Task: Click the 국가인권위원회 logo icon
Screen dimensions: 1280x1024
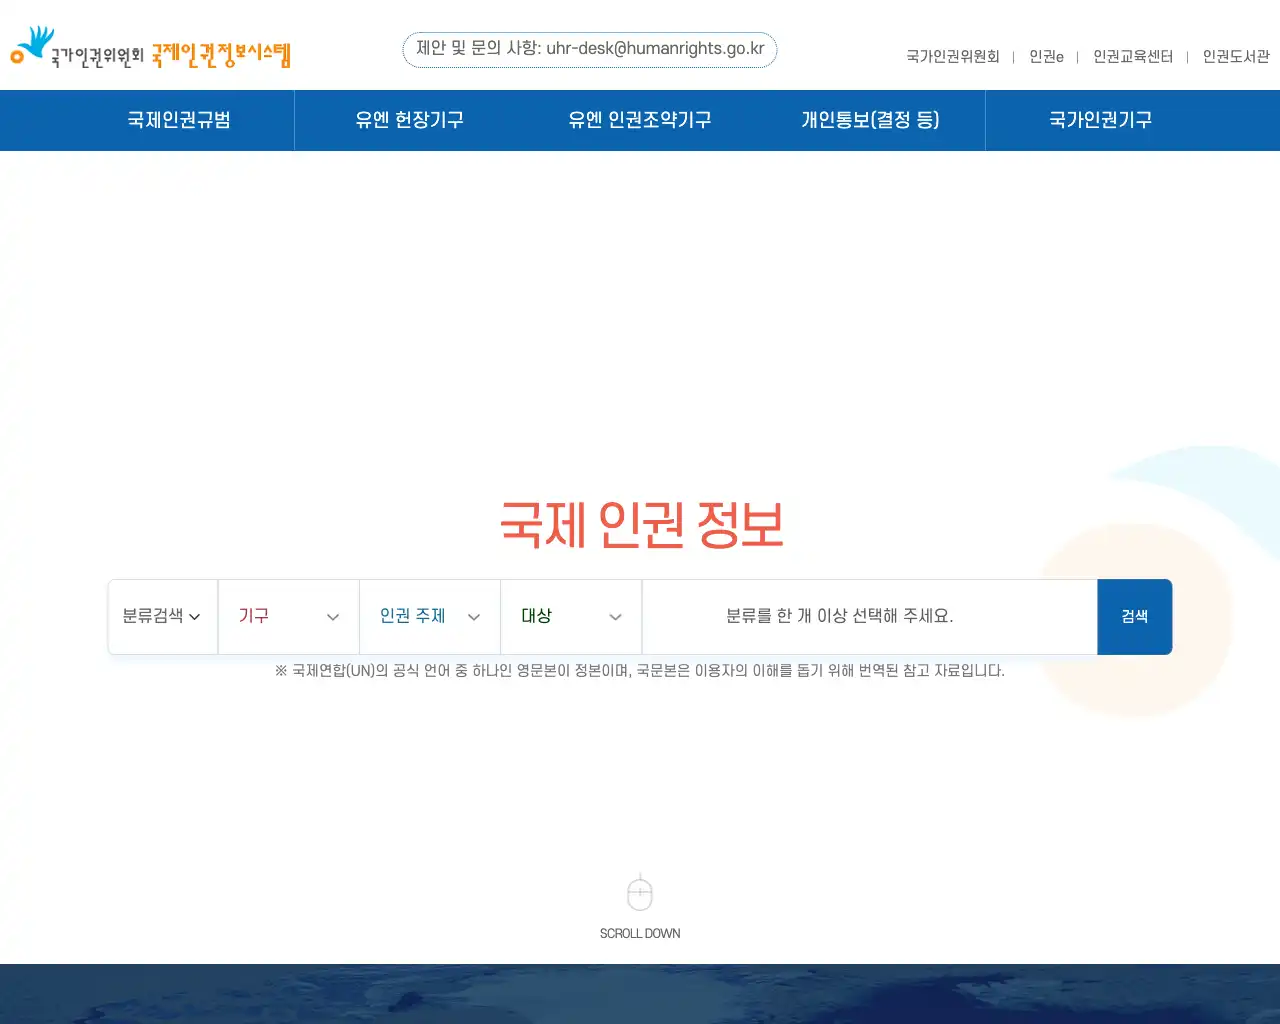Action: (x=31, y=45)
